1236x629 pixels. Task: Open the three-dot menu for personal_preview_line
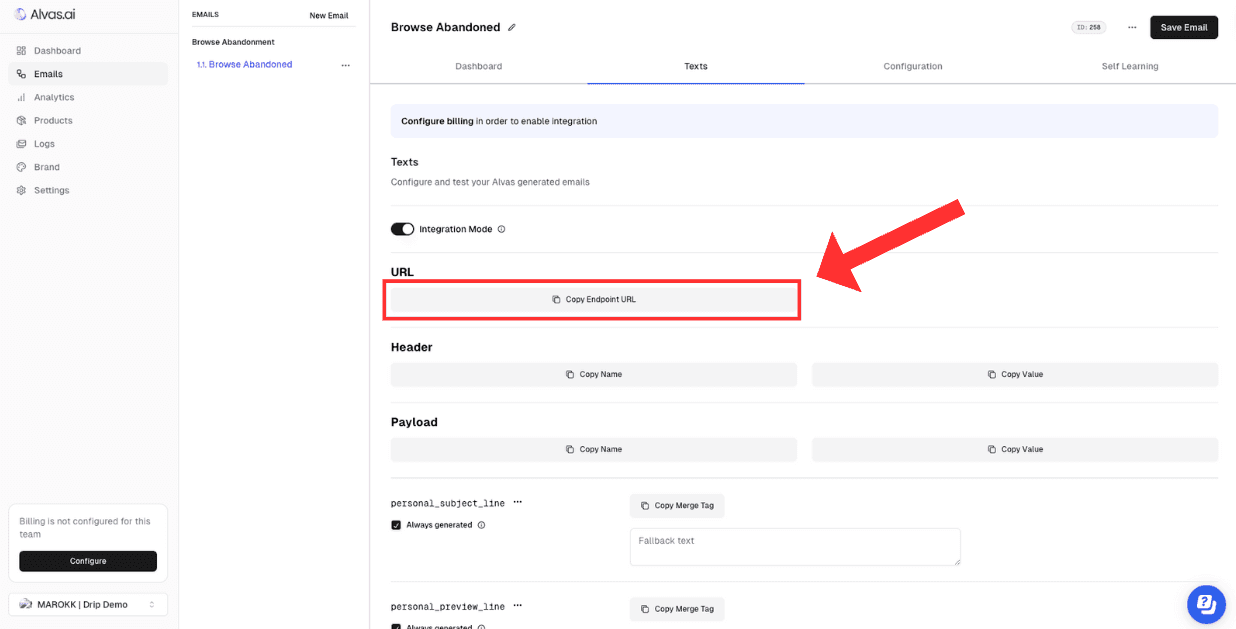517,605
